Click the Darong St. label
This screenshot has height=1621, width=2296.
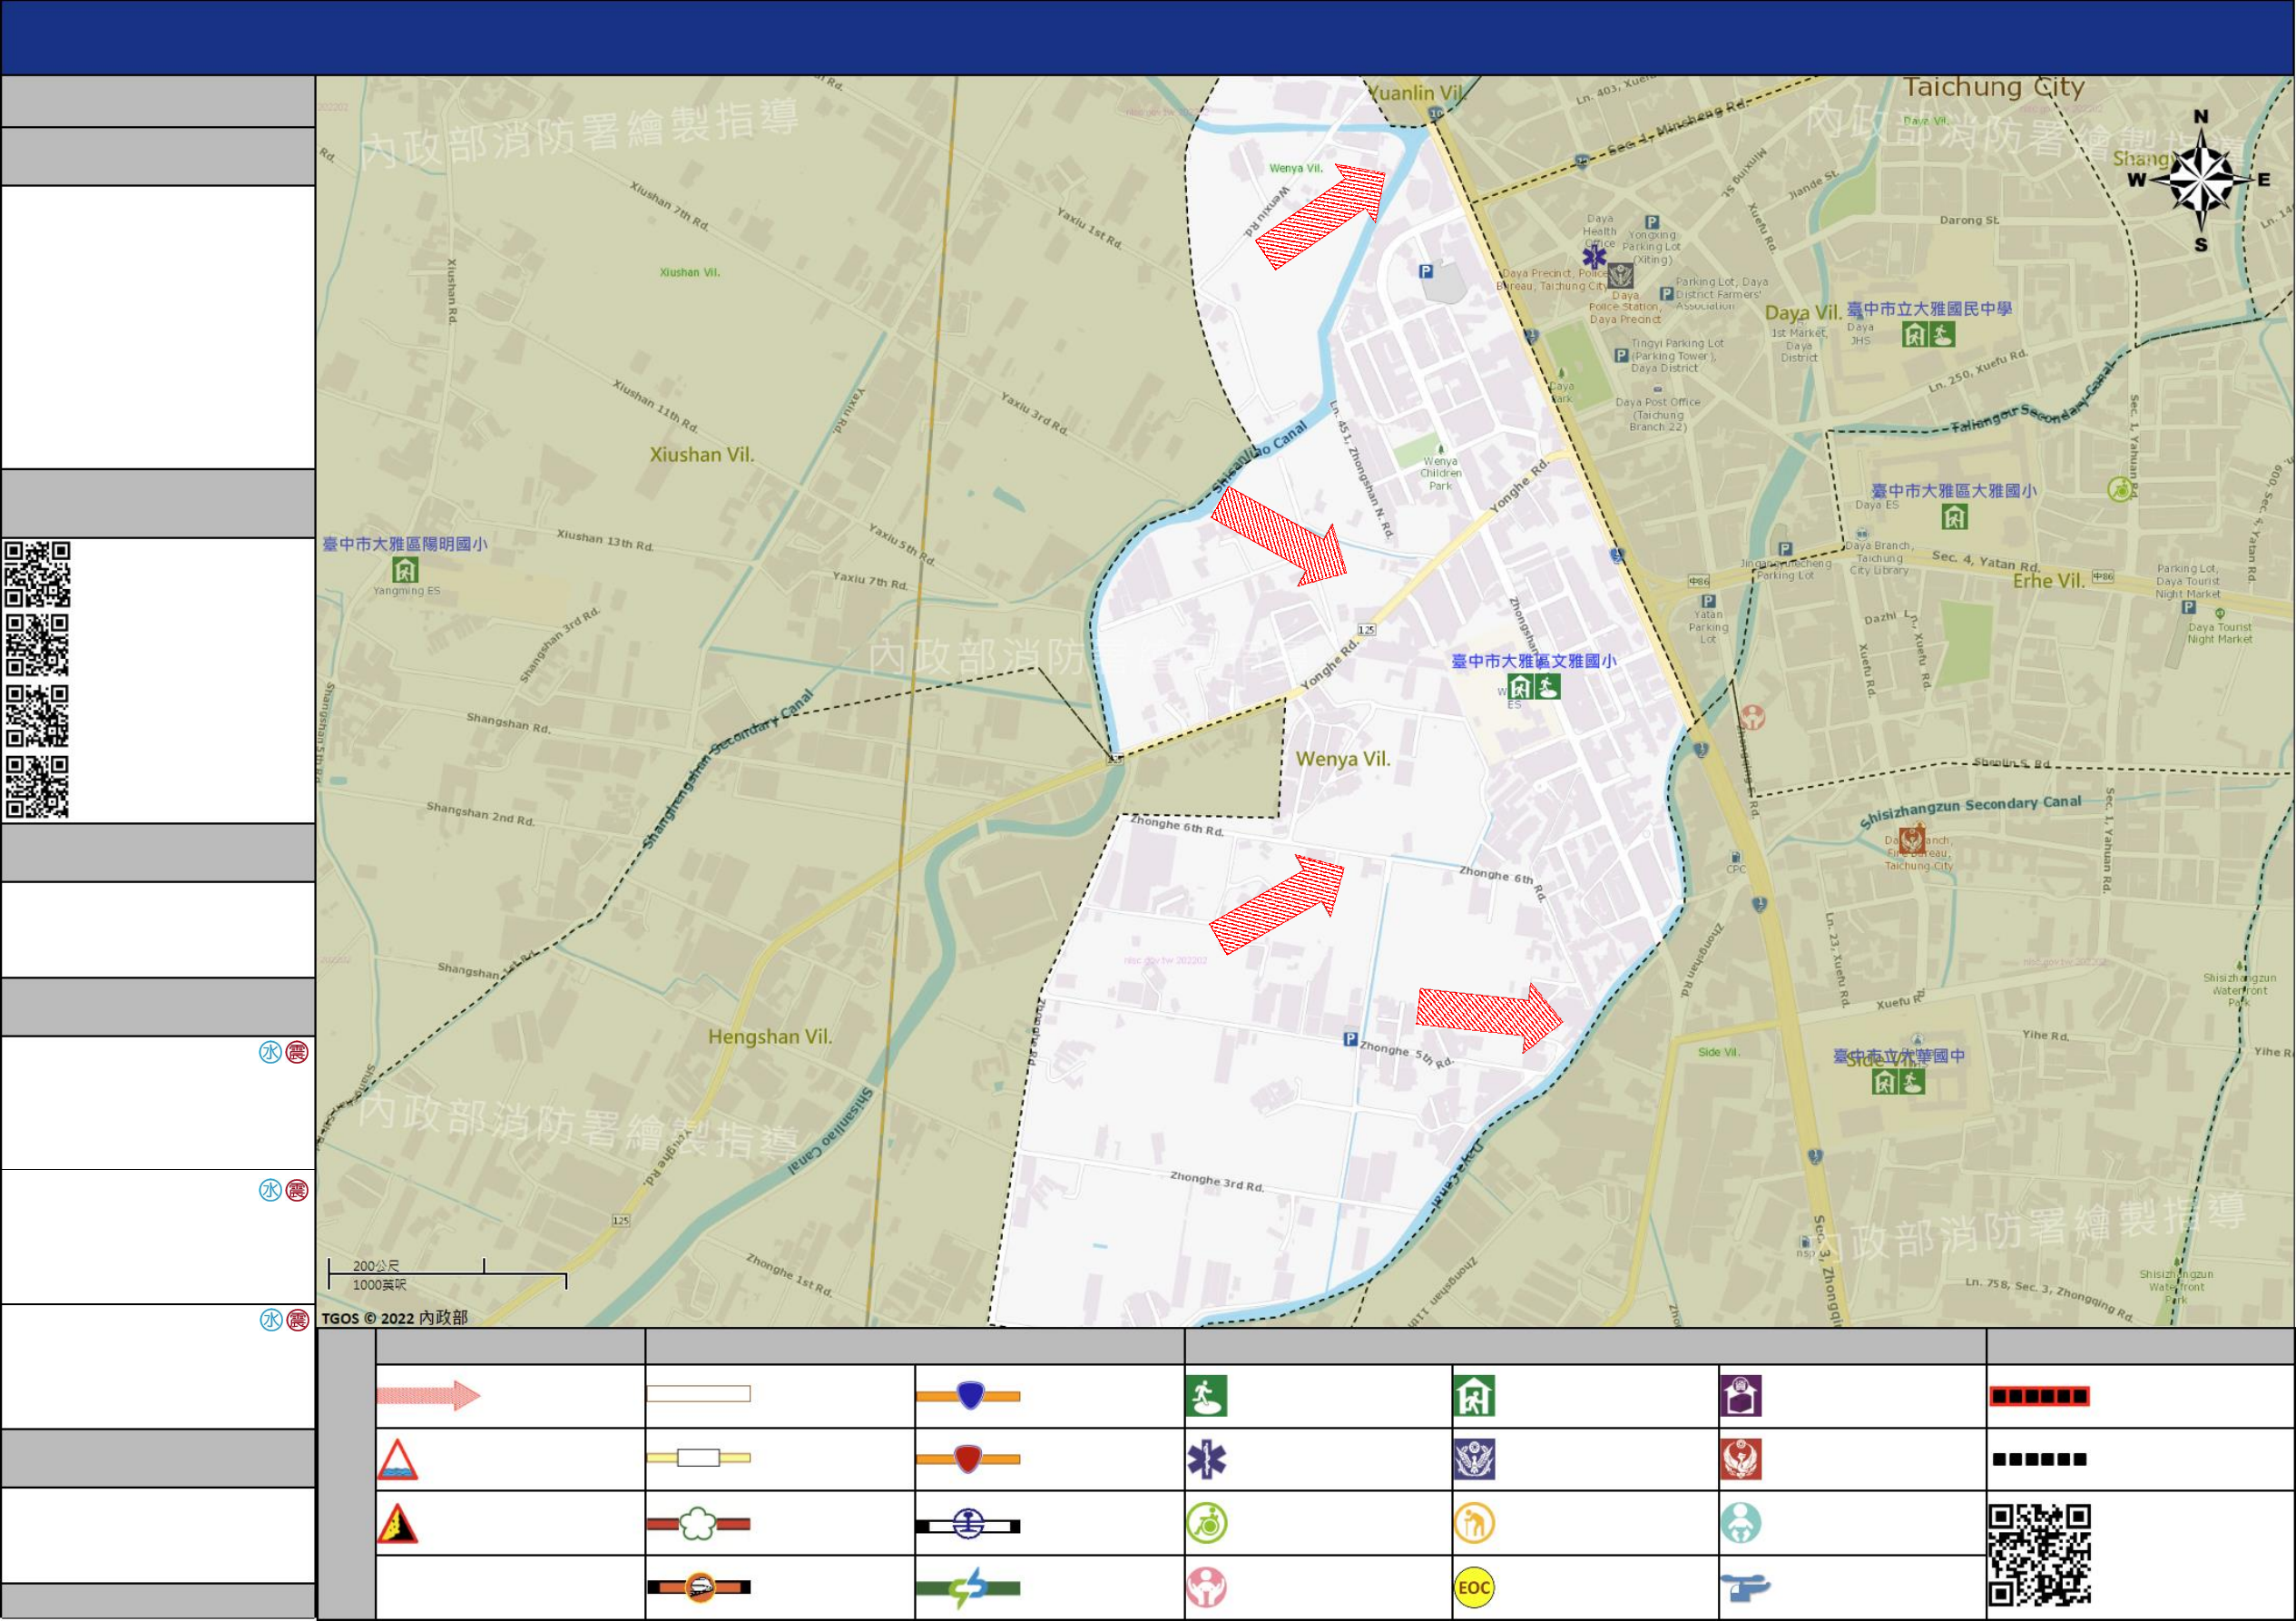pyautogui.click(x=1970, y=220)
